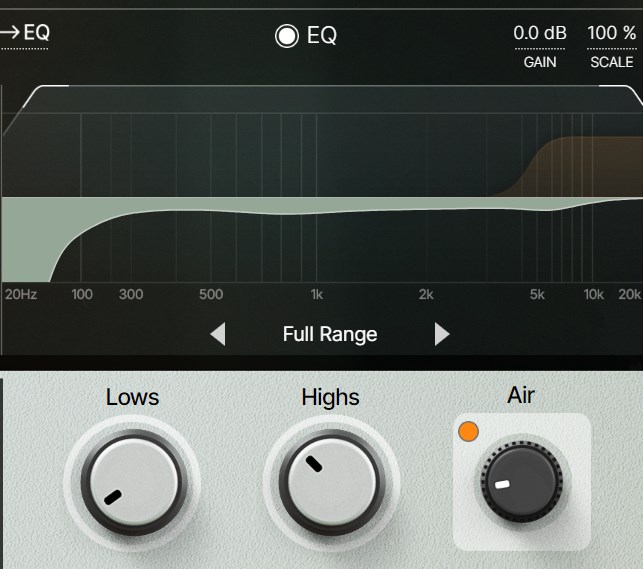Open the Full Range selector
Image resolution: width=643 pixels, height=569 pixels.
coord(330,334)
